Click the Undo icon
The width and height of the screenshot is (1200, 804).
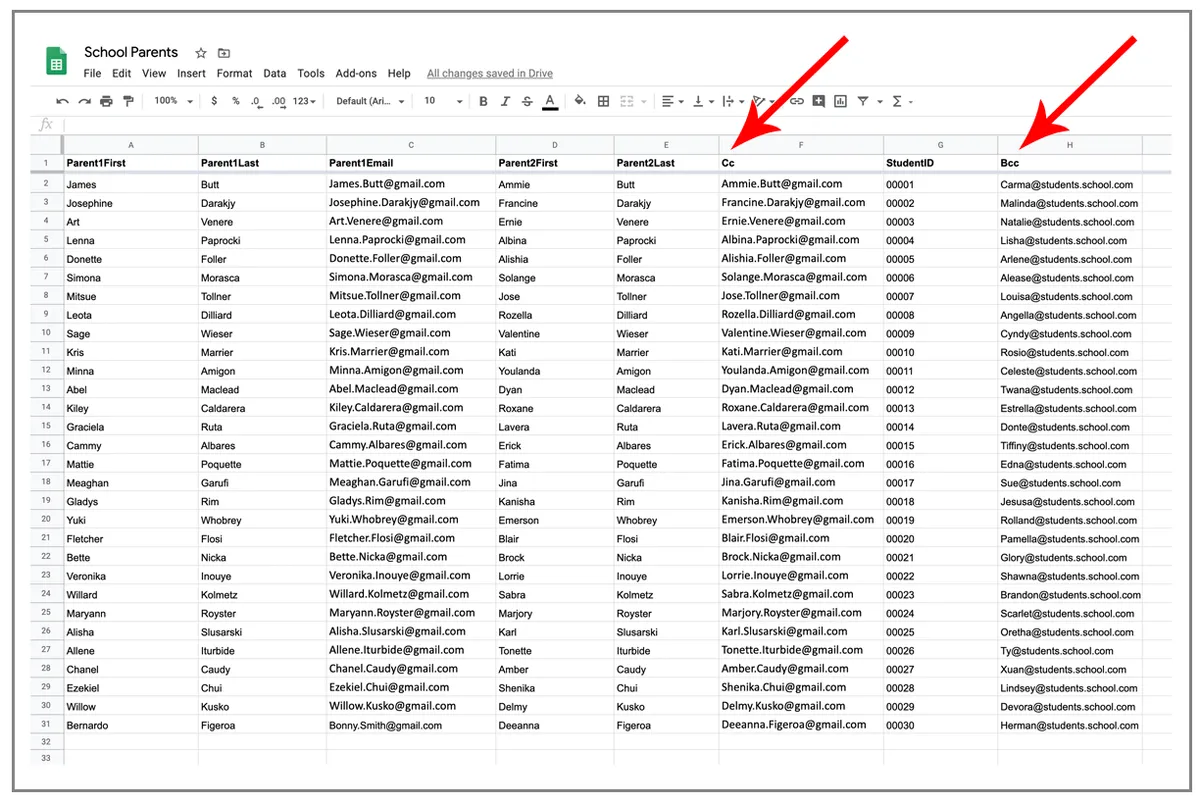pyautogui.click(x=63, y=101)
